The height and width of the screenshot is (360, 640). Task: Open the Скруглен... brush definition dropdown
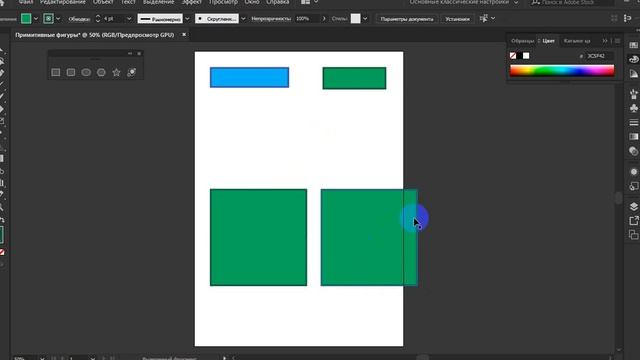pos(243,19)
